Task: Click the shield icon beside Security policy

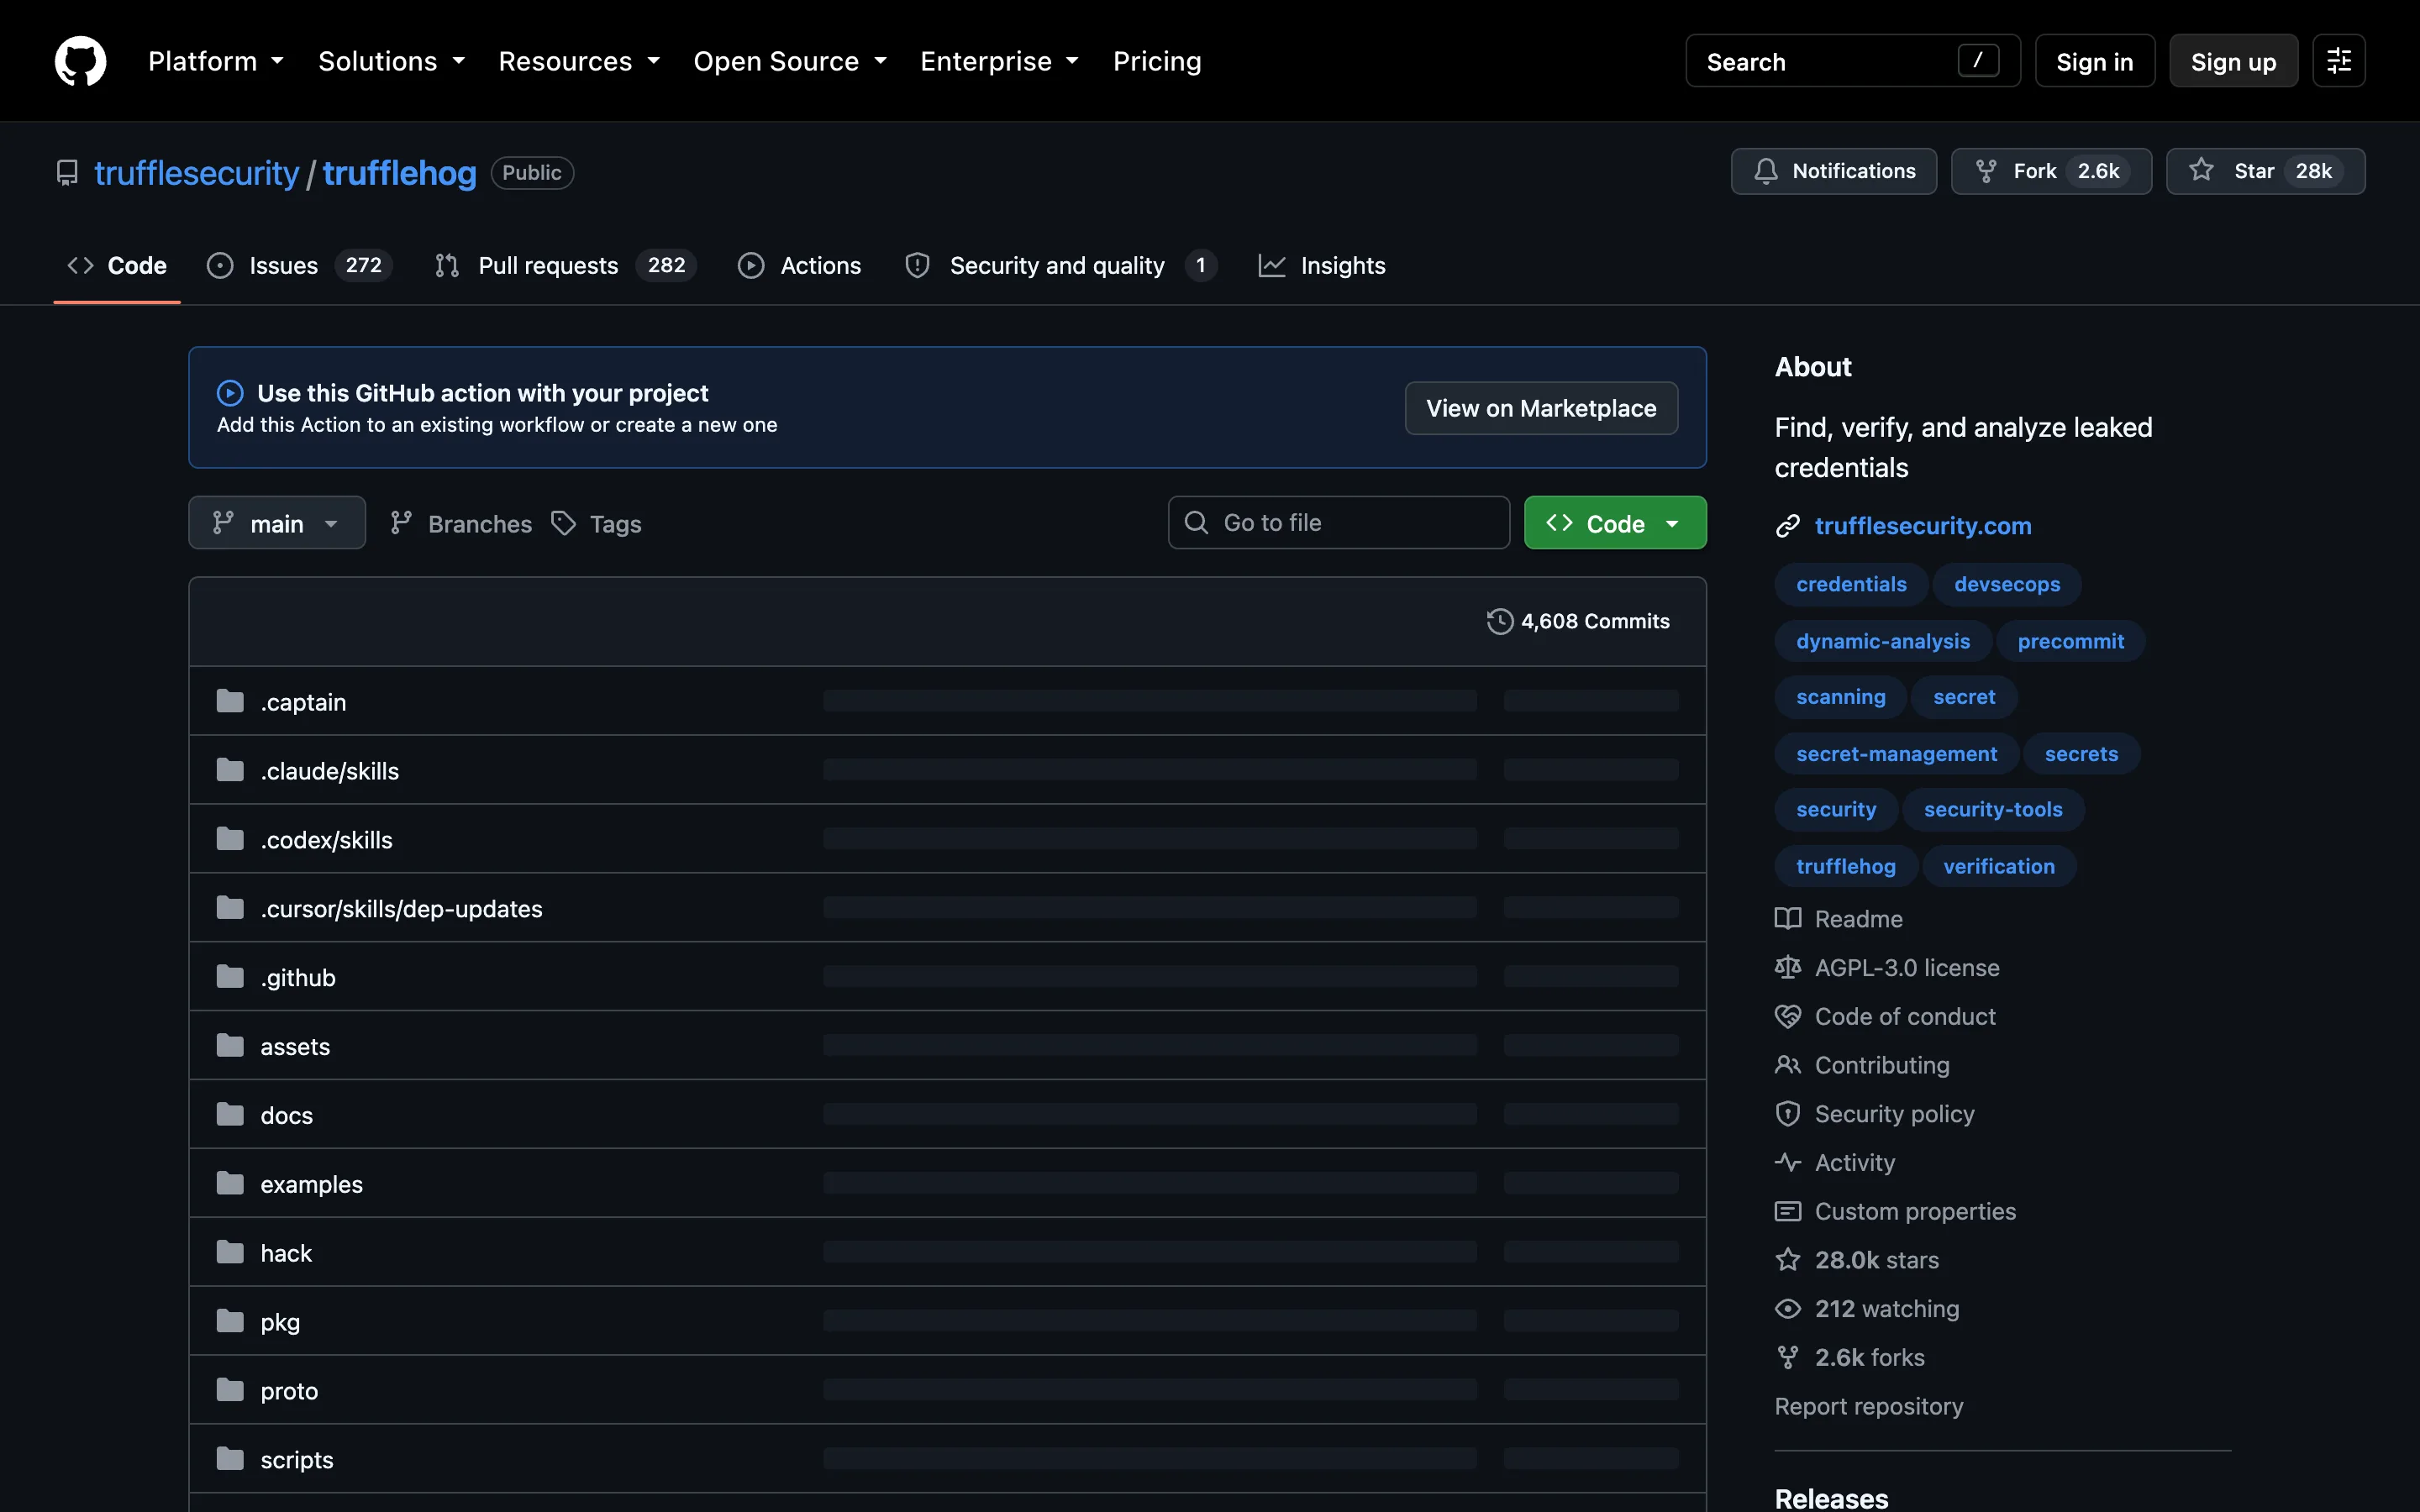Action: point(1787,1114)
